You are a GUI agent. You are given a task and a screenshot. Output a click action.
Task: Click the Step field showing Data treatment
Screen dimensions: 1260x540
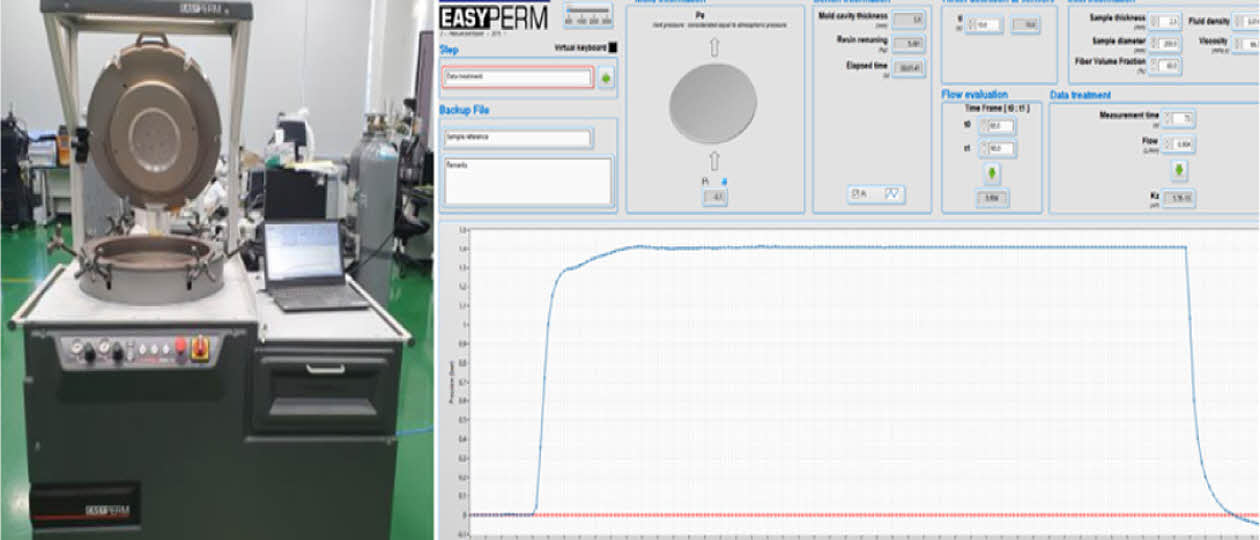pyautogui.click(x=518, y=78)
